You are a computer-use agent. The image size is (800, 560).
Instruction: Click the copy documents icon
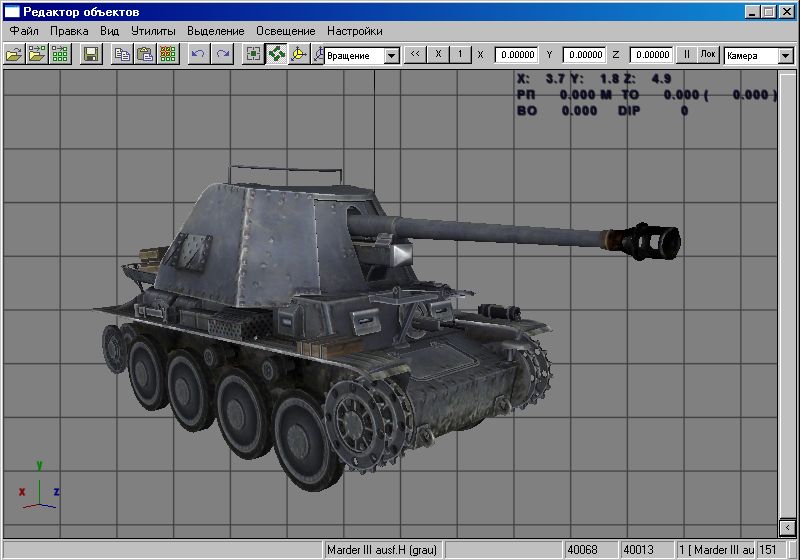click(122, 54)
